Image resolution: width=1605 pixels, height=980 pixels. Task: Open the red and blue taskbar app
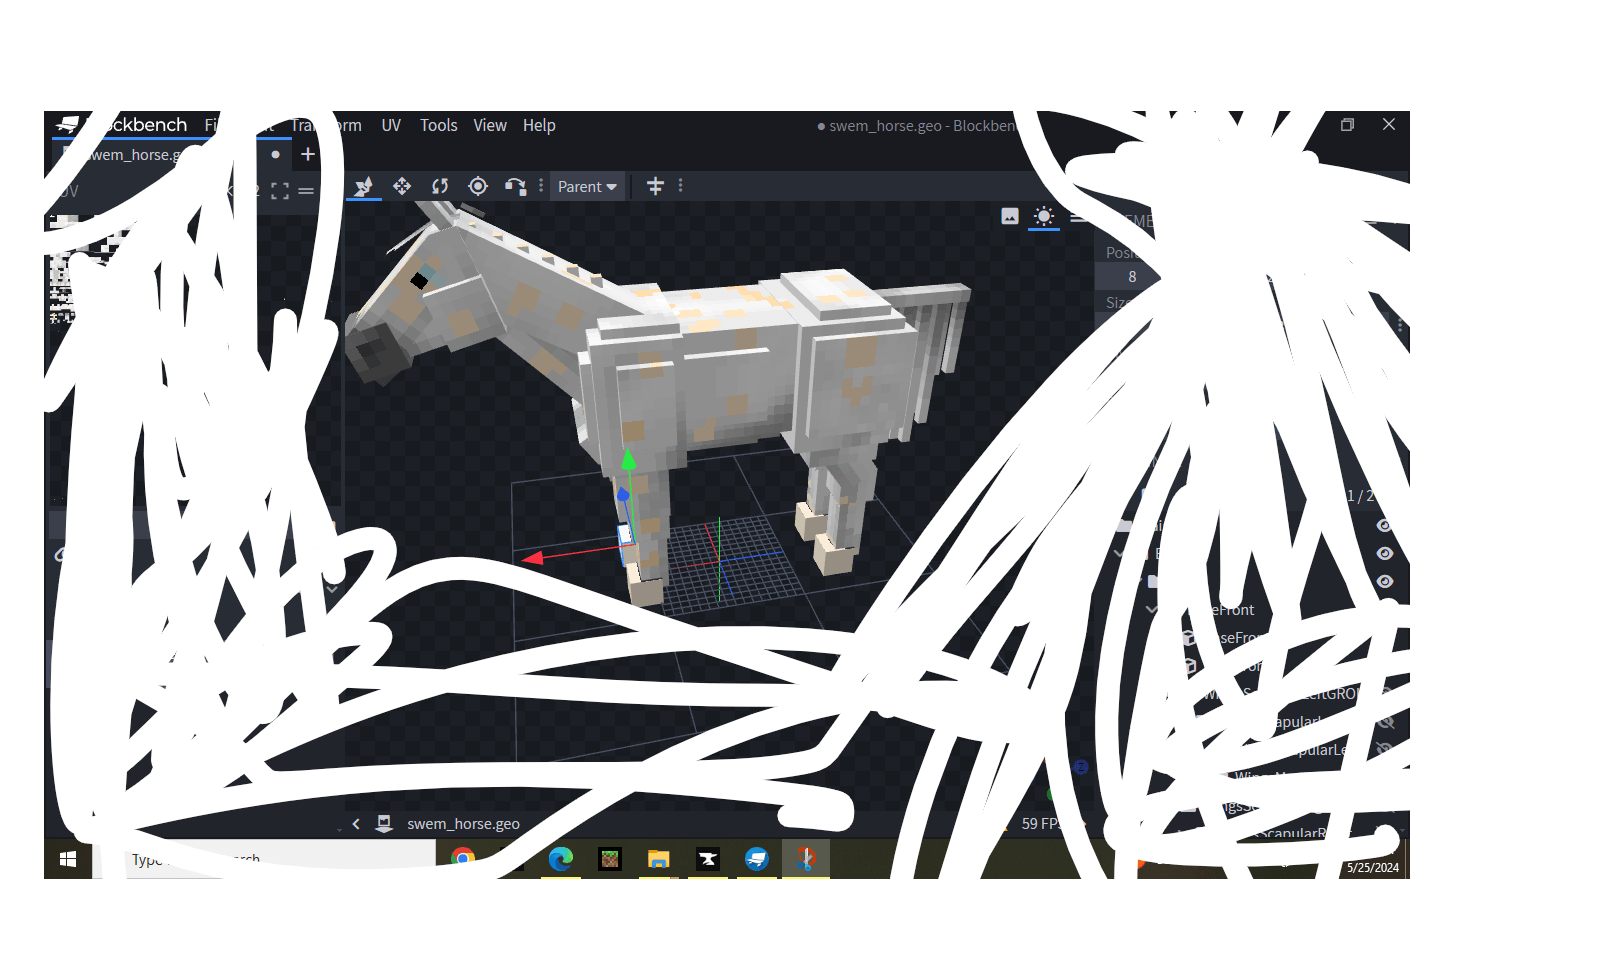coord(805,859)
